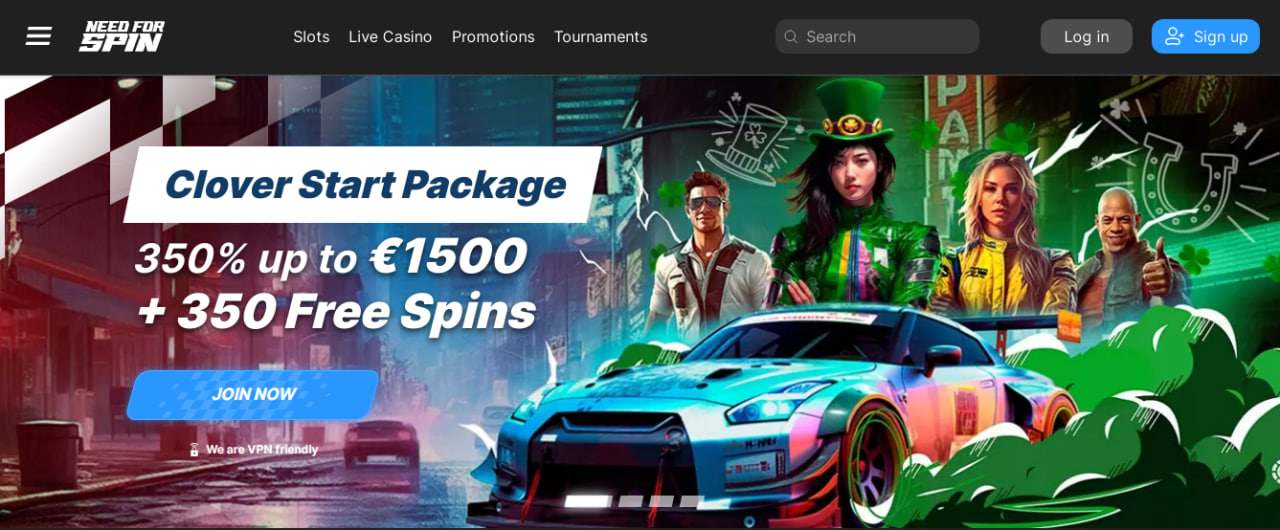View the Tournaments page
Image resolution: width=1280 pixels, height=530 pixels.
[600, 37]
